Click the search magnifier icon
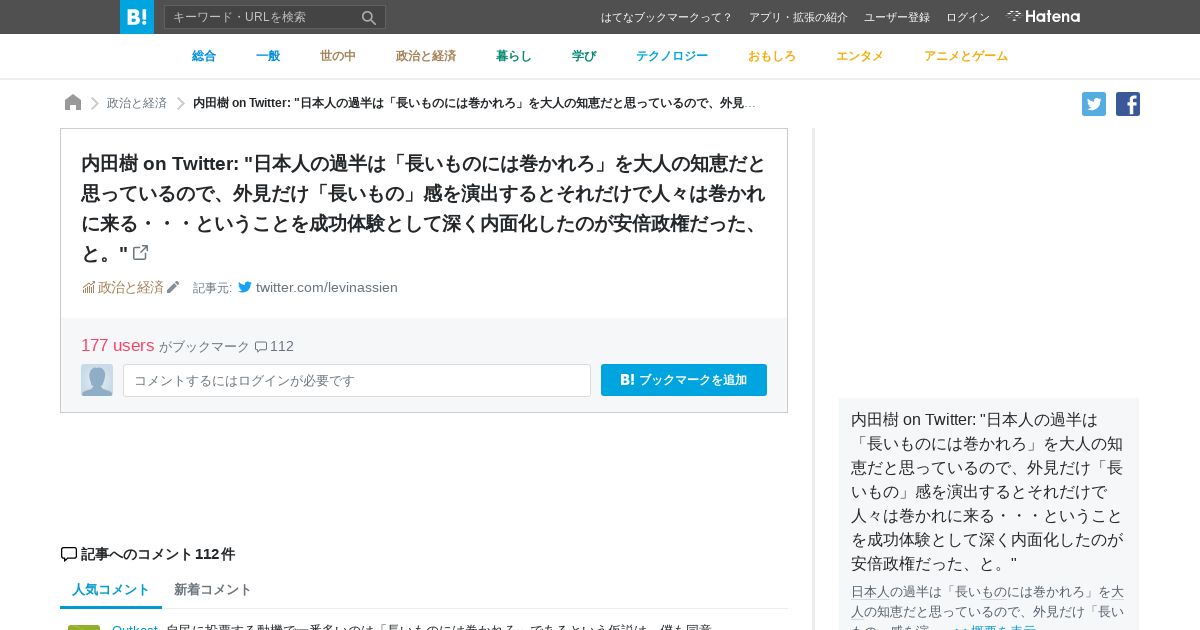Image resolution: width=1200 pixels, height=630 pixels. point(369,17)
